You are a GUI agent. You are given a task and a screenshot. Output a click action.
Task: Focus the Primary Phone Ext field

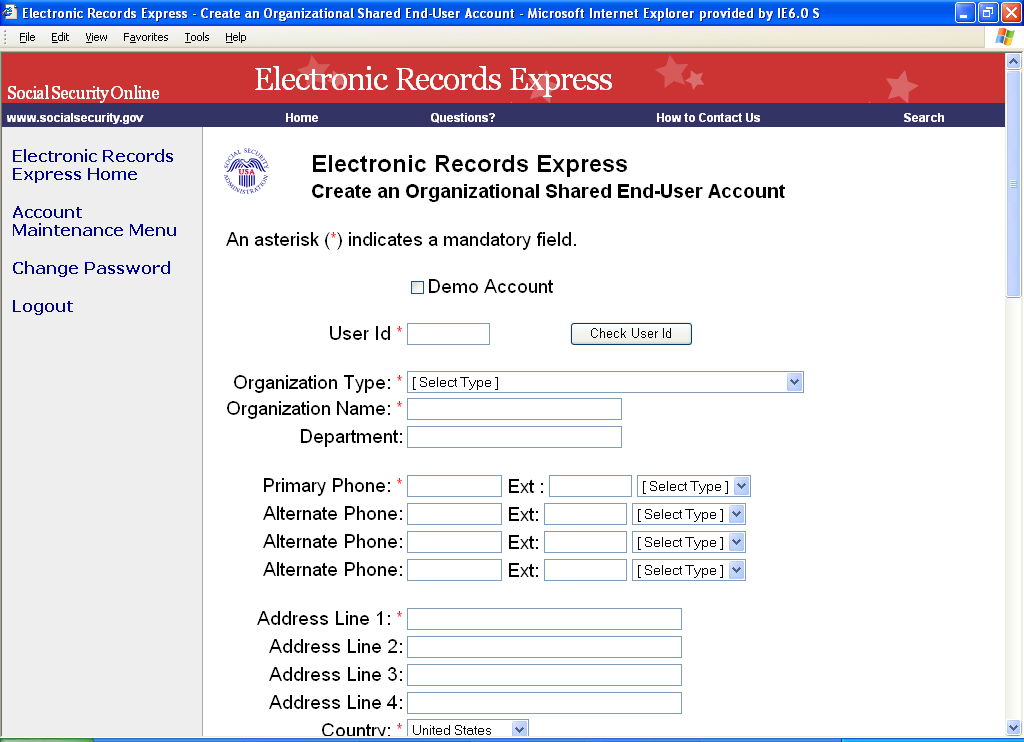[590, 486]
